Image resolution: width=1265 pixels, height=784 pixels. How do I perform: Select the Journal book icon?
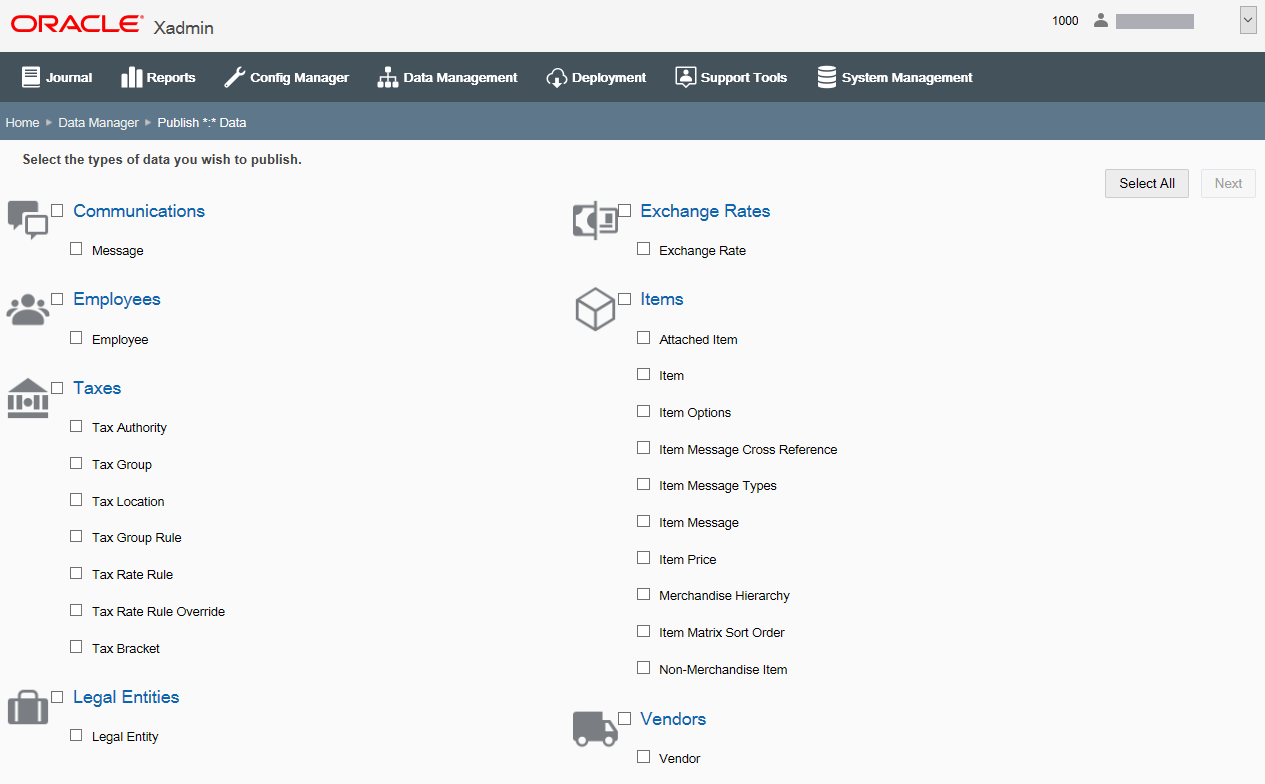pos(30,76)
